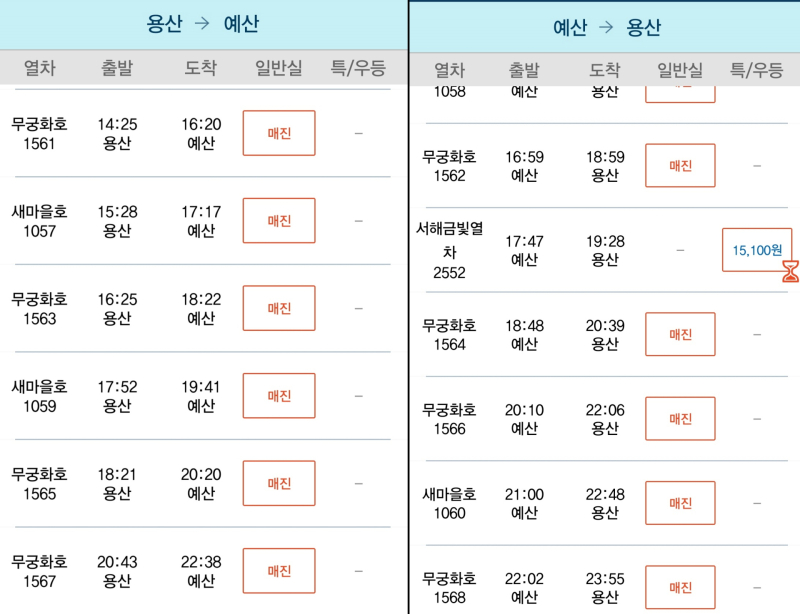Click 매진 button for 새마을호 1059
This screenshot has width=800, height=614.
click(x=279, y=396)
